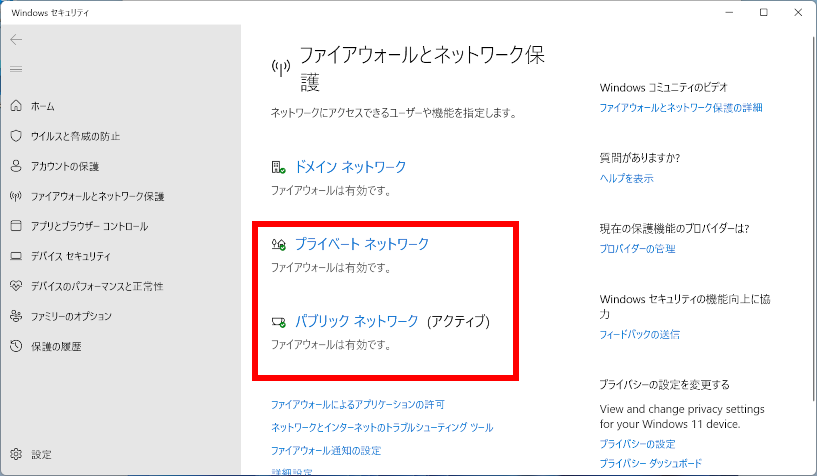
Task: Maximize the Windows セキュリティ window
Action: point(763,12)
